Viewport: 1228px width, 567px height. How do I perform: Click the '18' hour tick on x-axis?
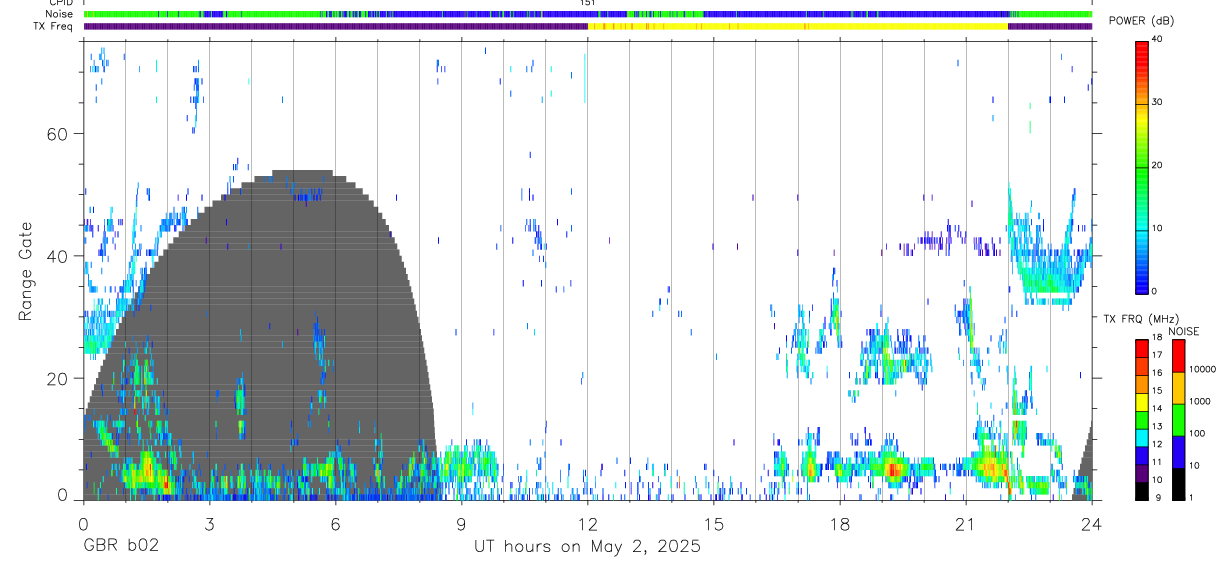pos(840,523)
